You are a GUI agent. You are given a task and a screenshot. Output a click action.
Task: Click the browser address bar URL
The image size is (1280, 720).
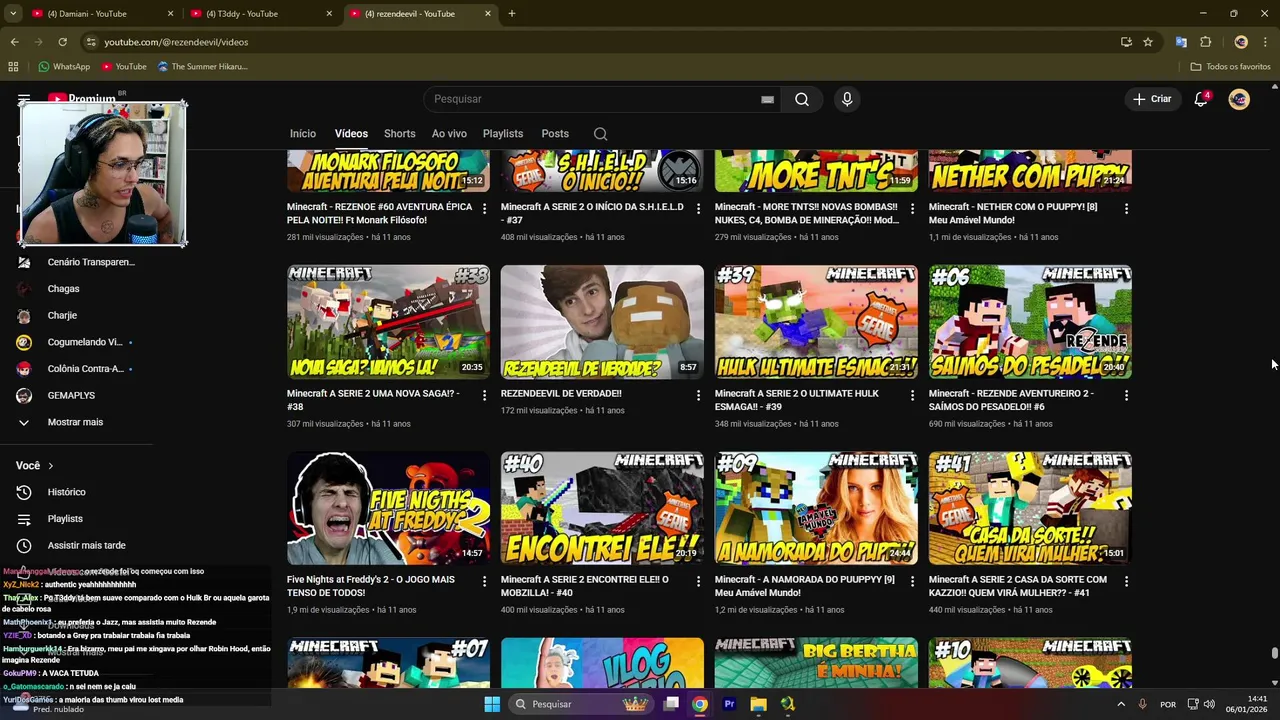click(x=176, y=42)
